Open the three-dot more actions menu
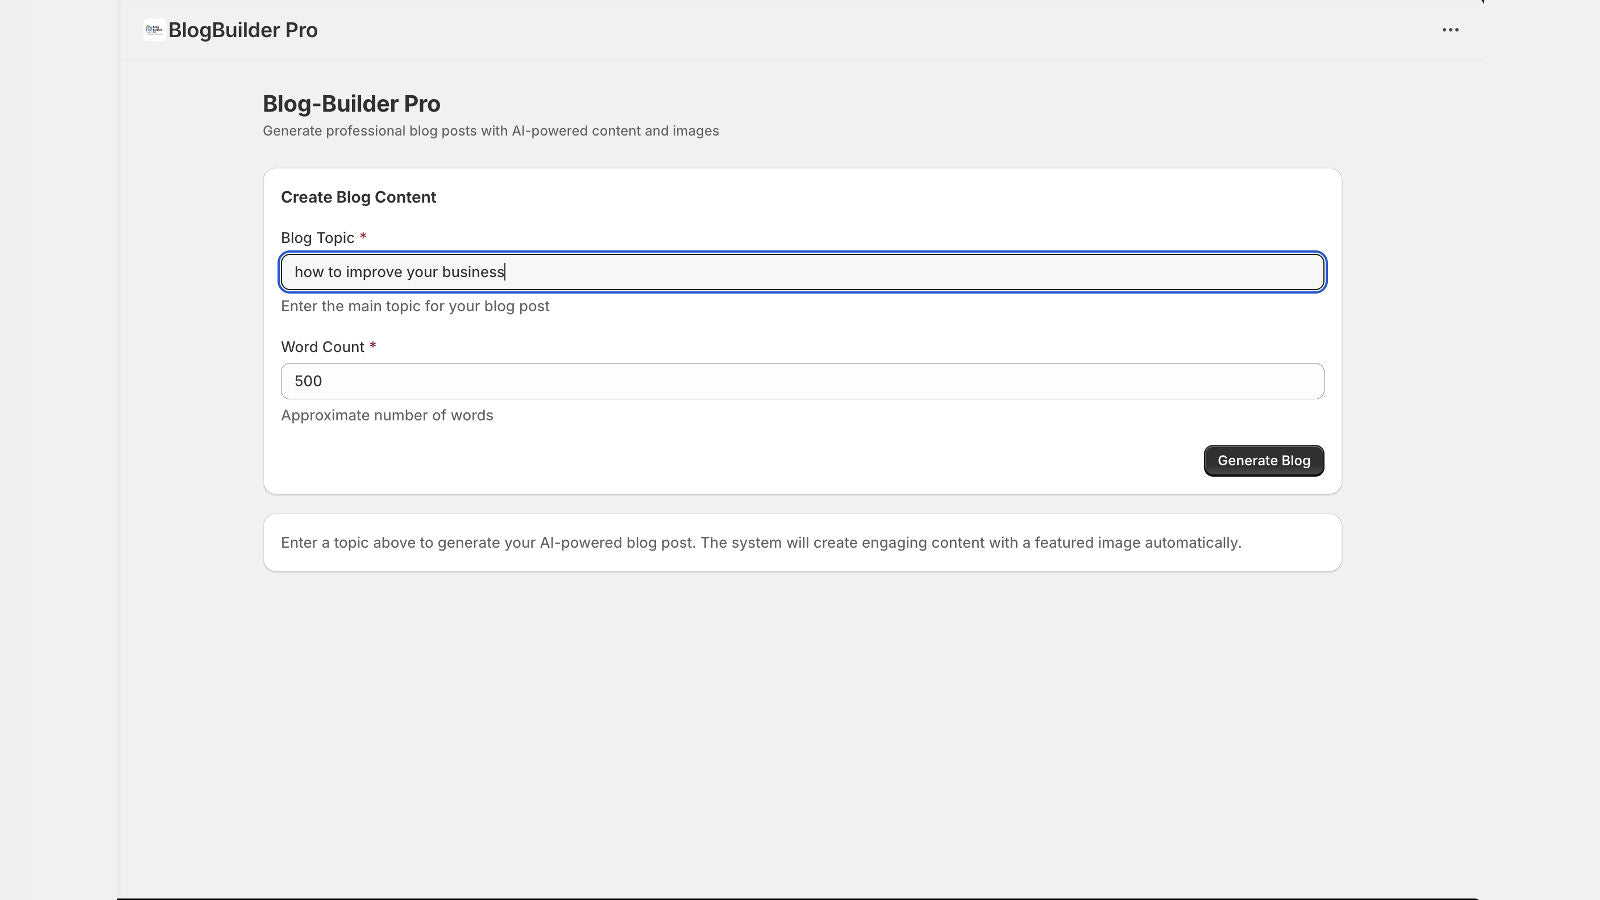The width and height of the screenshot is (1600, 900). click(x=1450, y=30)
